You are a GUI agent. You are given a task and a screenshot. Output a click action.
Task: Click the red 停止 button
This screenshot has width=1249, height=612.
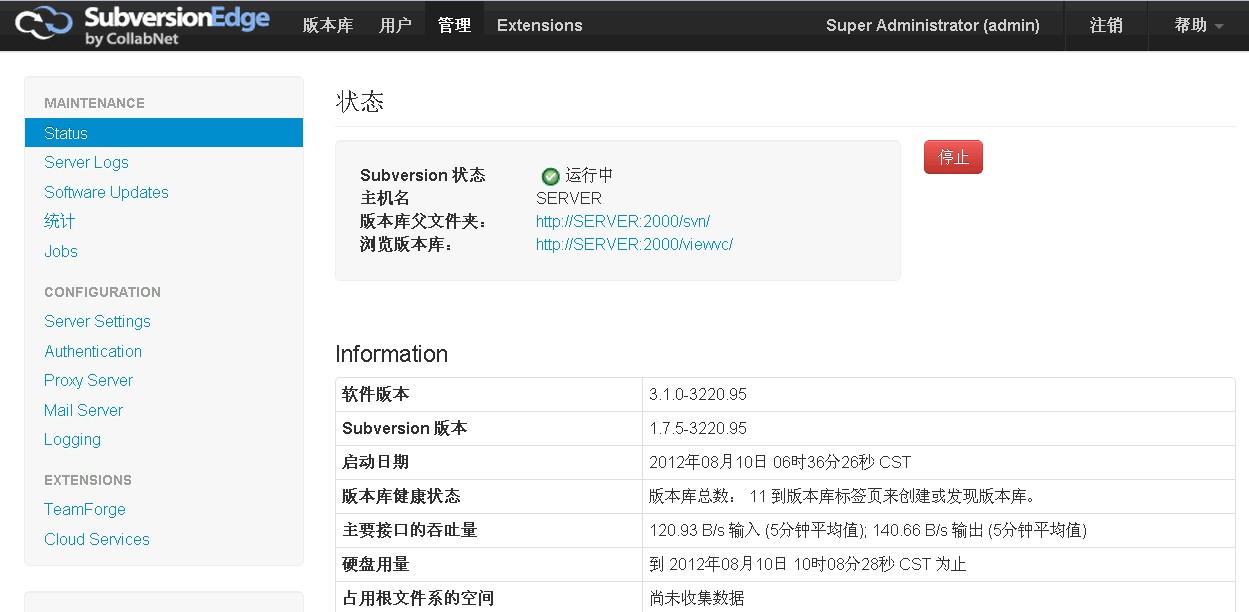click(x=953, y=157)
